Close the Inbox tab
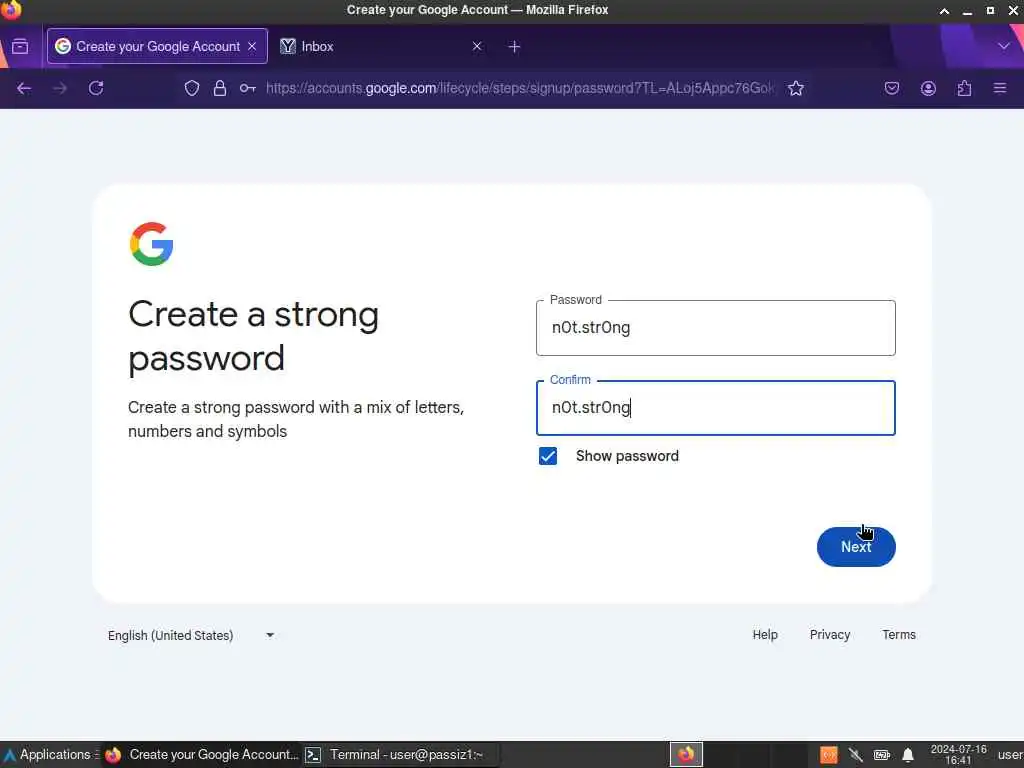Image resolution: width=1024 pixels, height=768 pixels. pyautogui.click(x=477, y=46)
